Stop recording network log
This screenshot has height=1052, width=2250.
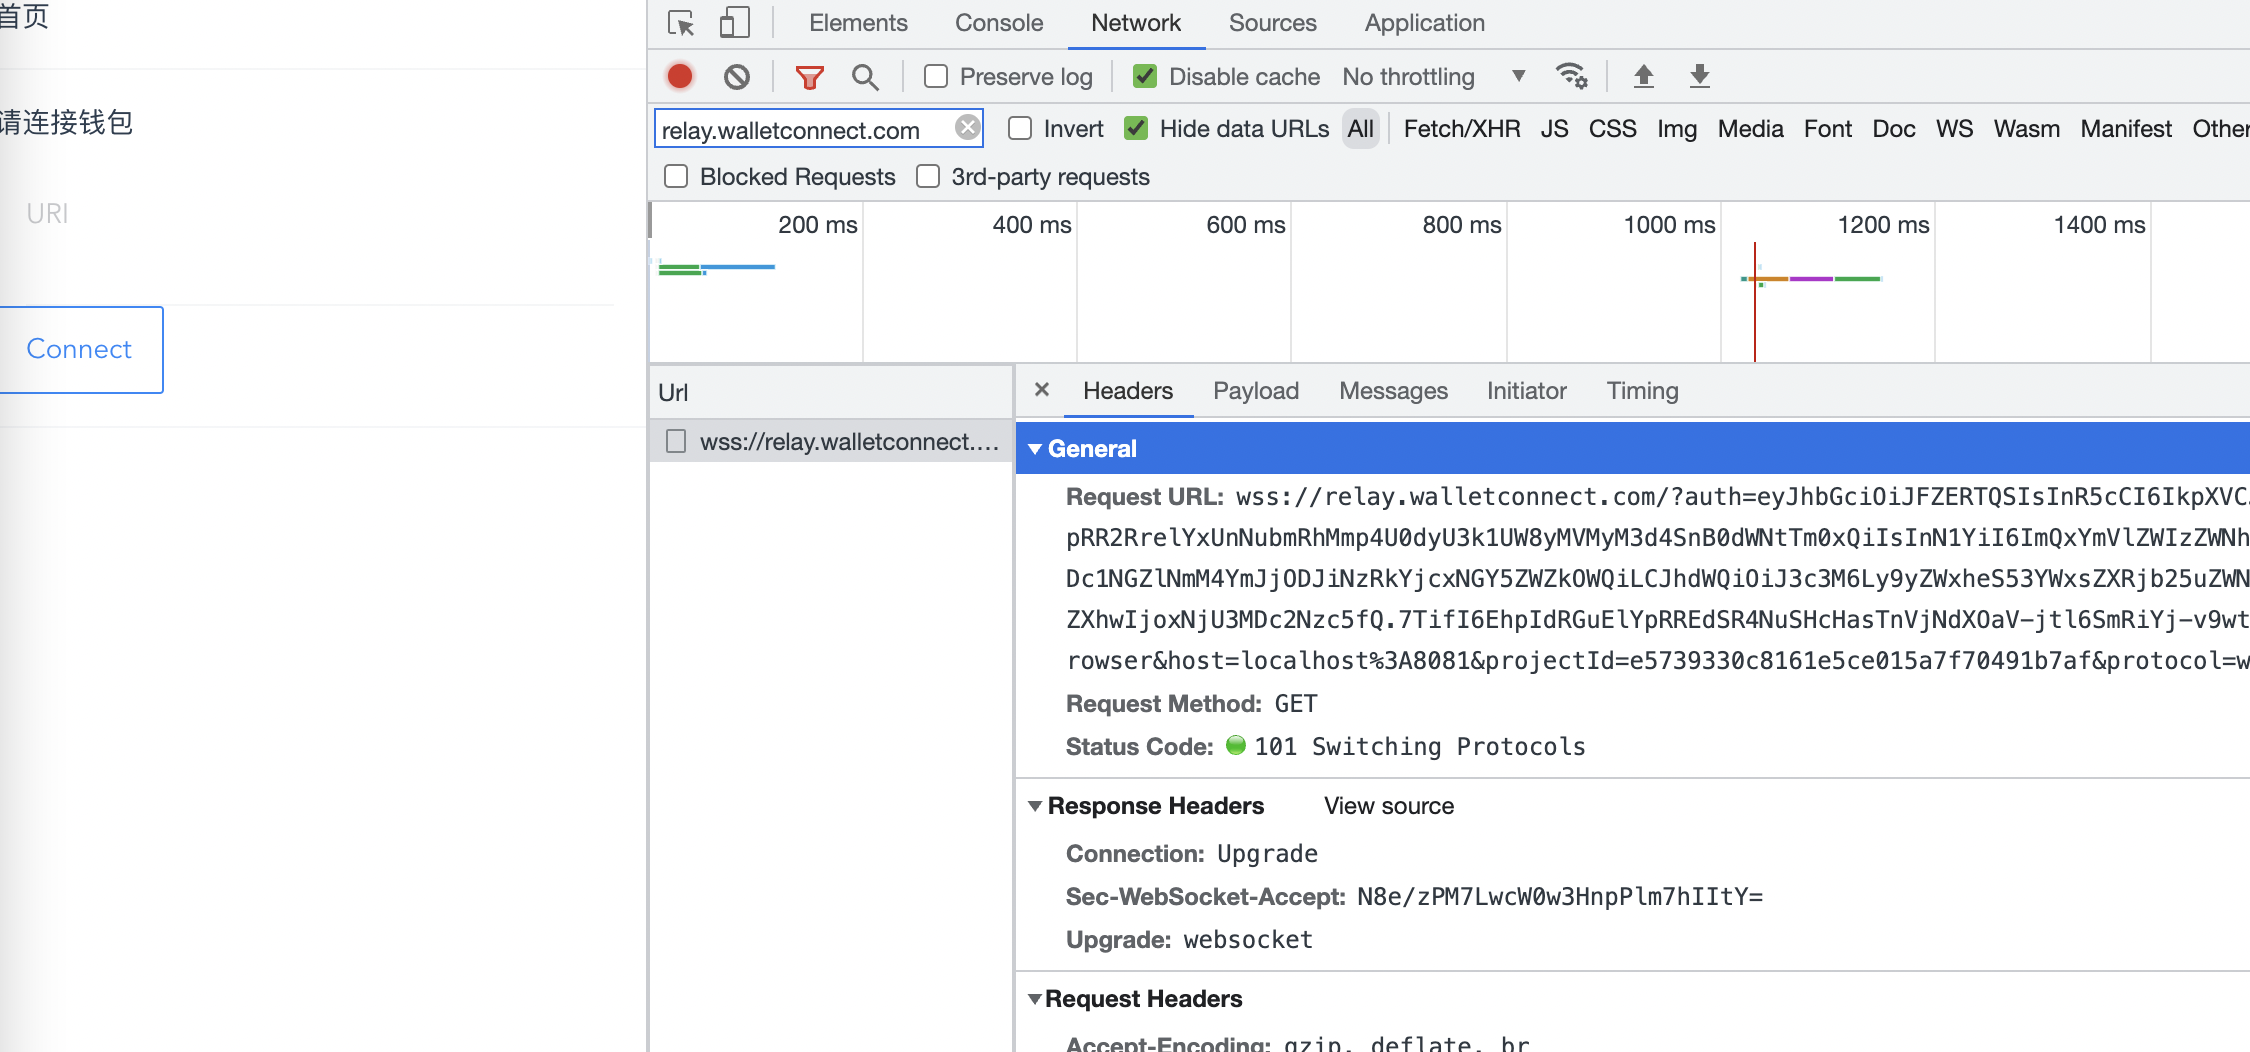[680, 76]
